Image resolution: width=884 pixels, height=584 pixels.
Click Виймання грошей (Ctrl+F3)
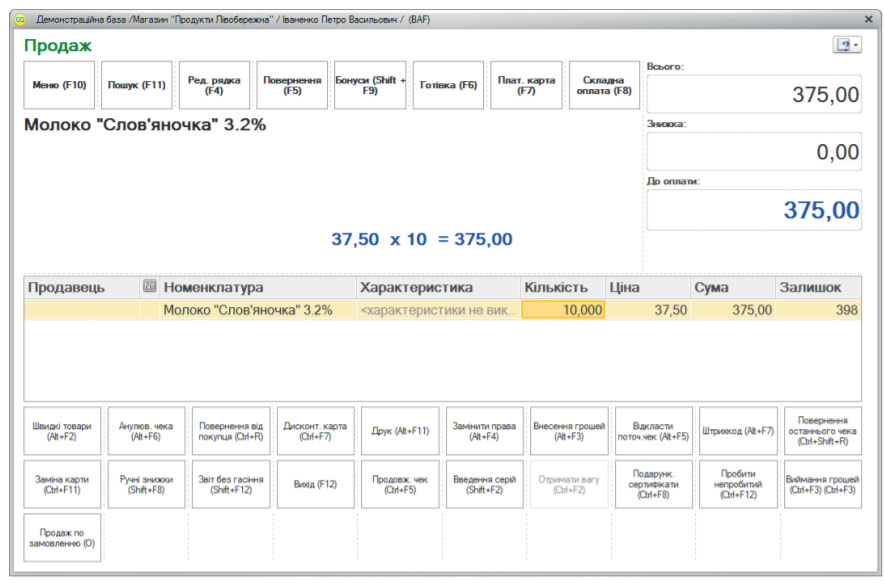click(823, 484)
